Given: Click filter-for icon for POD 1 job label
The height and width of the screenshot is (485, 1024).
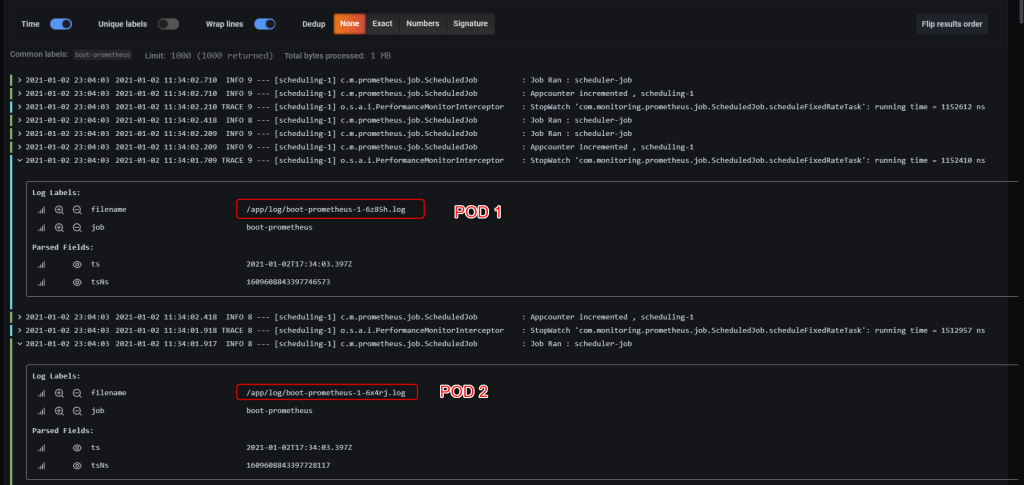Looking at the screenshot, I should coord(60,227).
